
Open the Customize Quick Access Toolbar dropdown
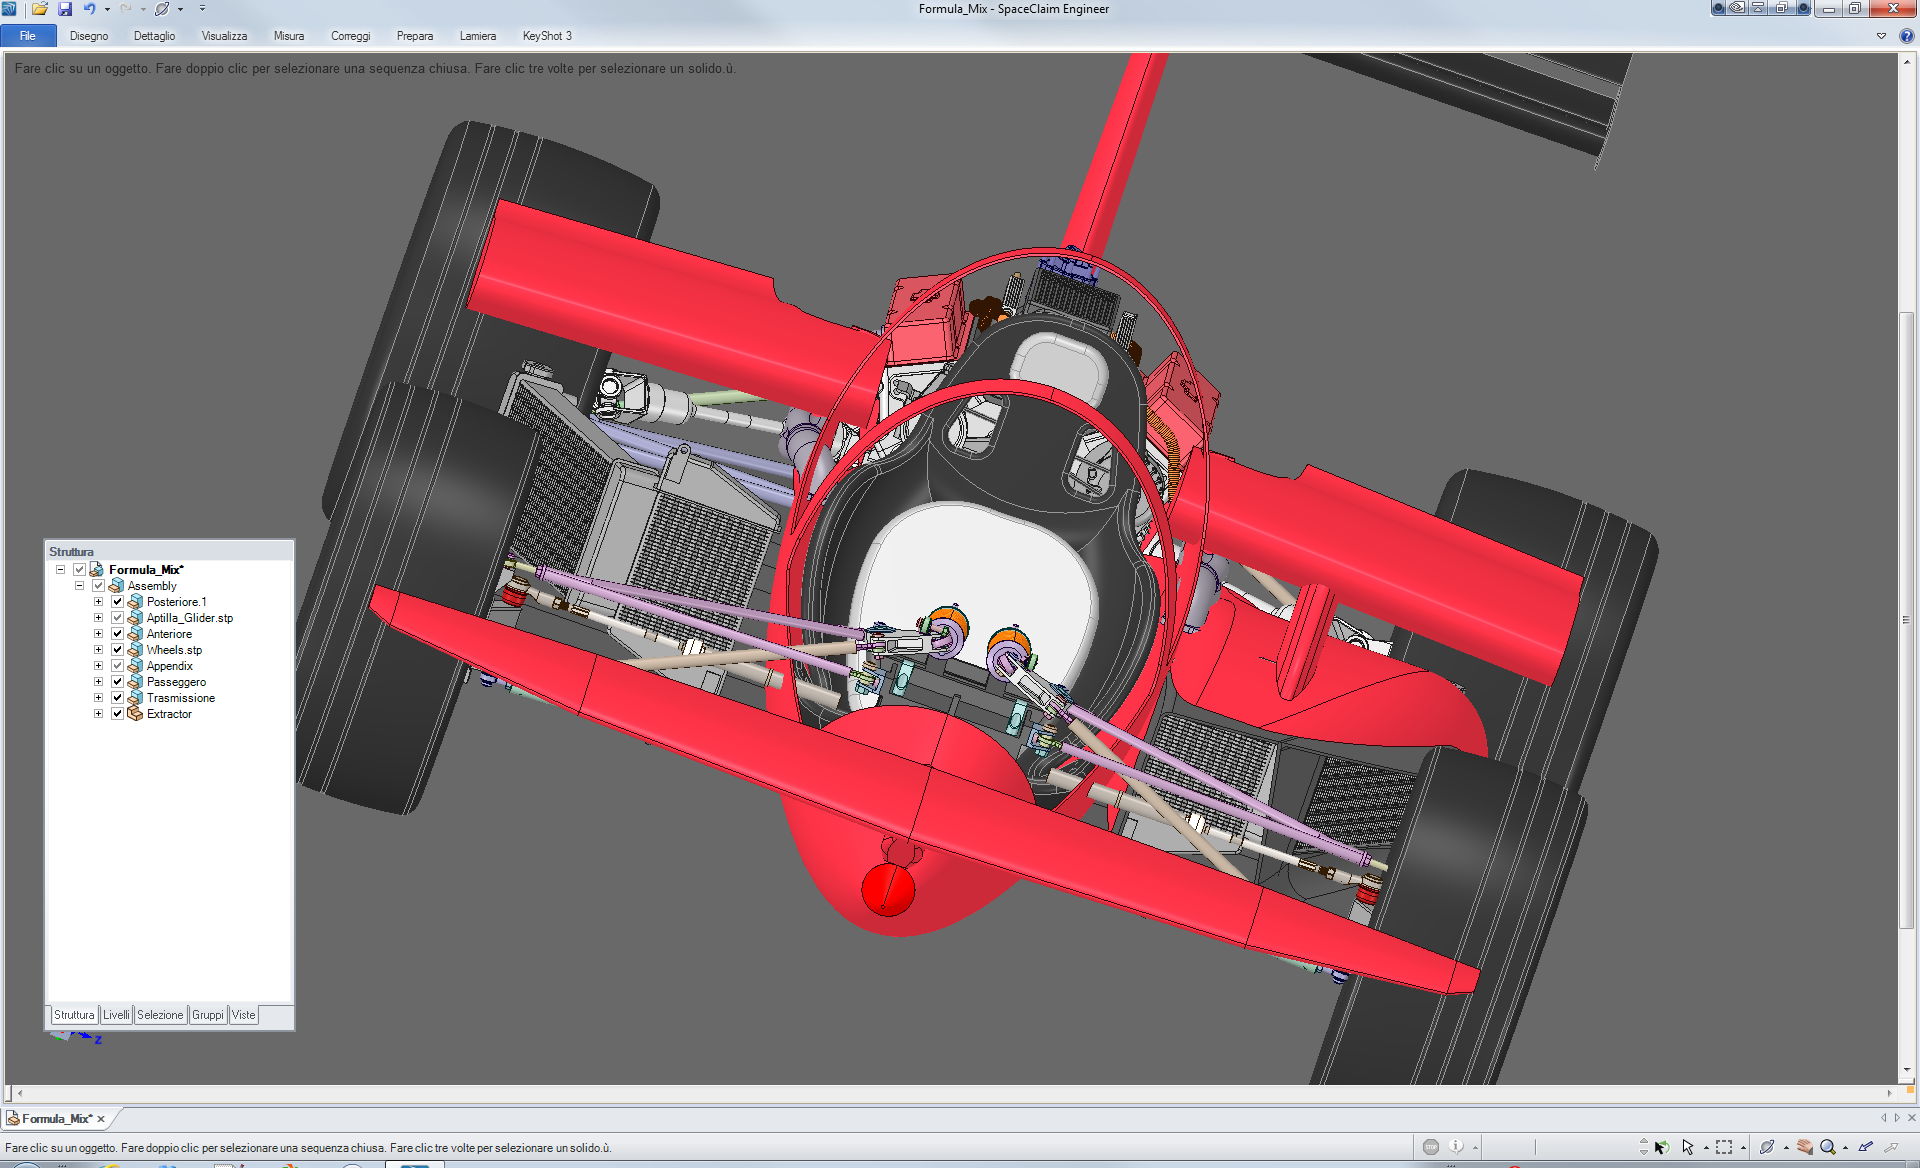(x=202, y=9)
